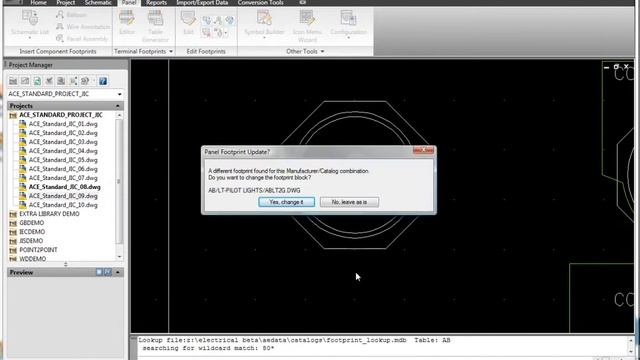Image resolution: width=640 pixels, height=360 pixels.
Task: Select ACE_Standard_JIC_04.dwg drawing
Action: (63, 151)
